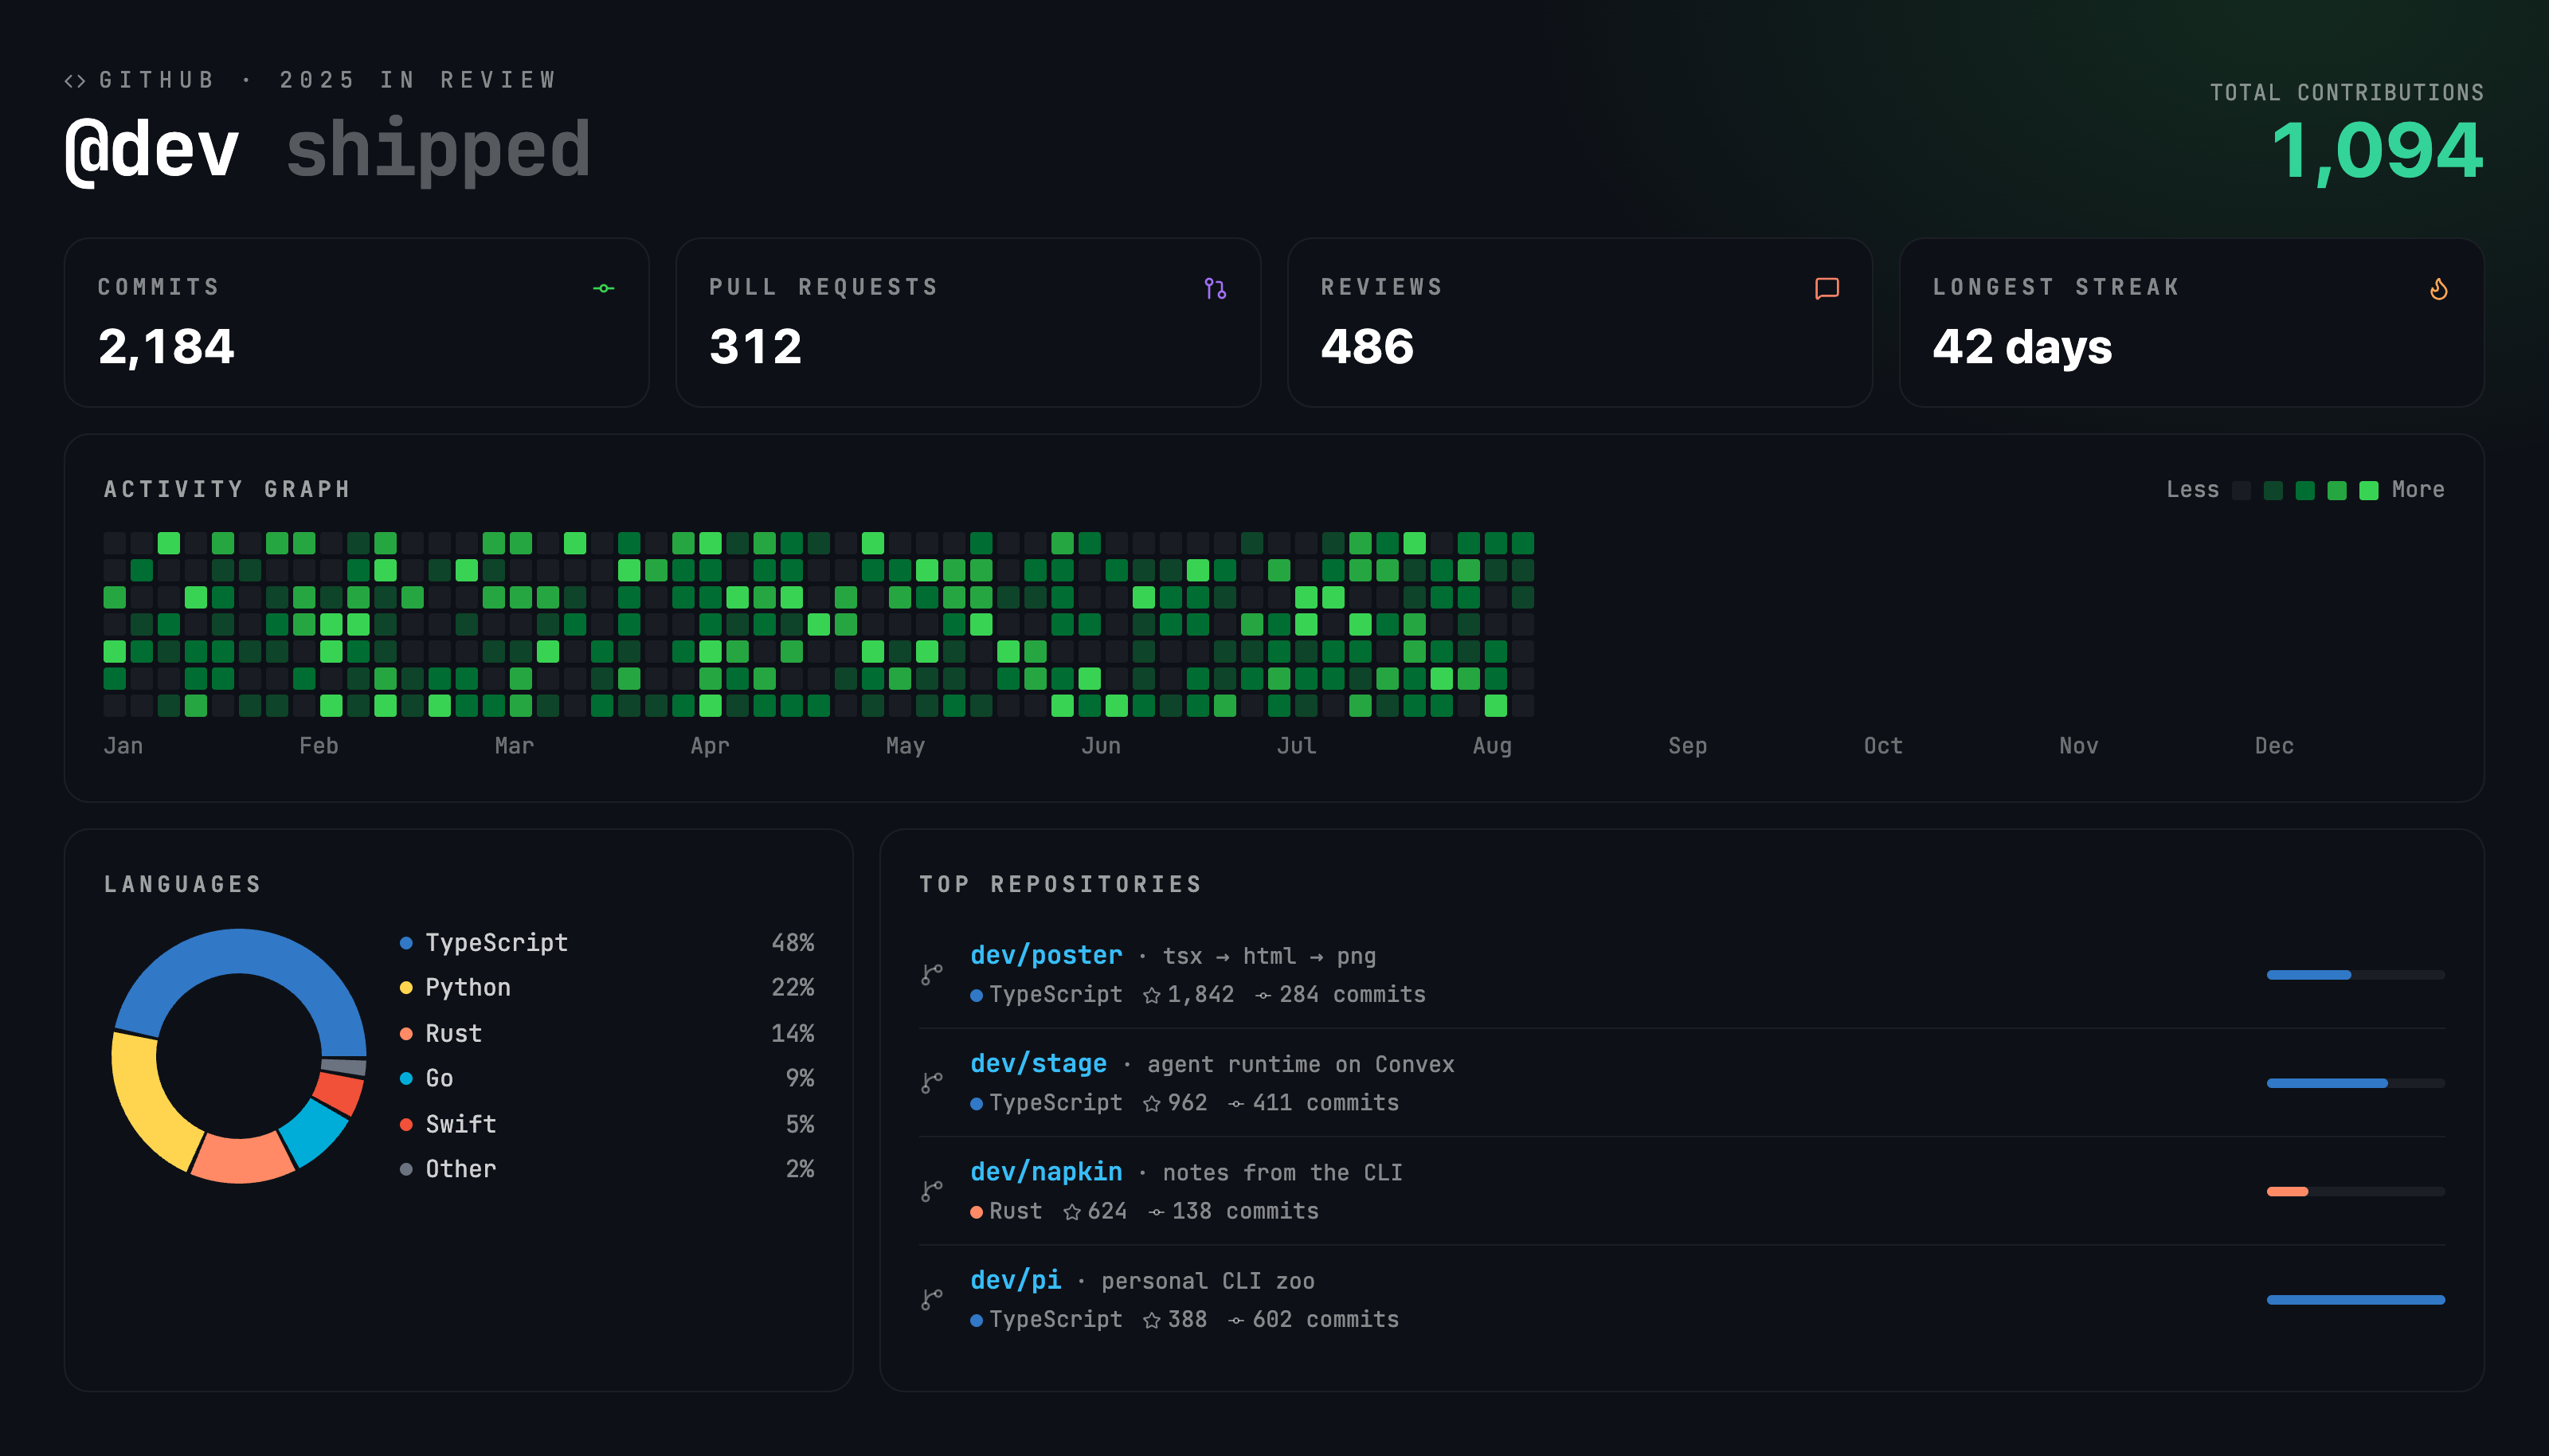Select the brightest green legend swatch
Screen dimensions: 2549x1456
[2368, 490]
